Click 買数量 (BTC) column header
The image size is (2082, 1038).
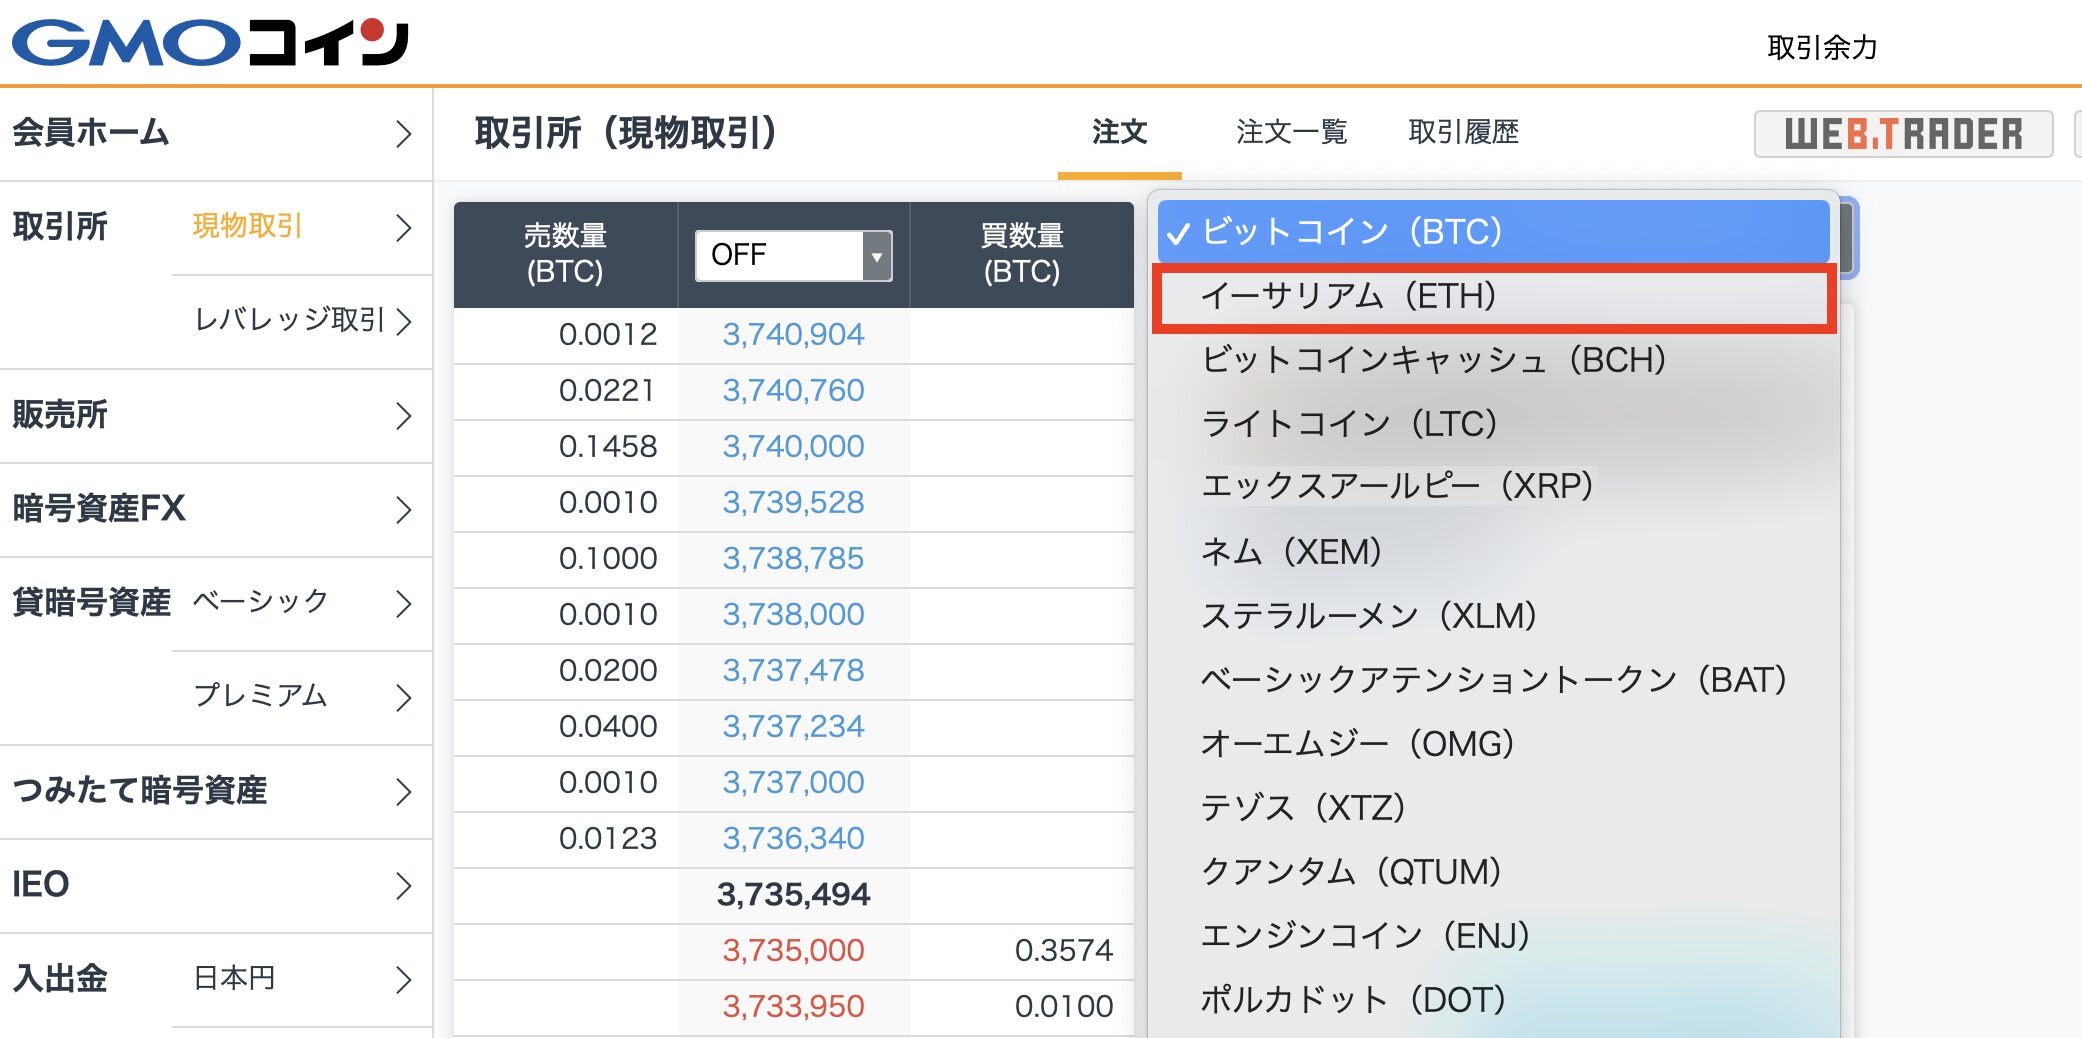[1022, 254]
